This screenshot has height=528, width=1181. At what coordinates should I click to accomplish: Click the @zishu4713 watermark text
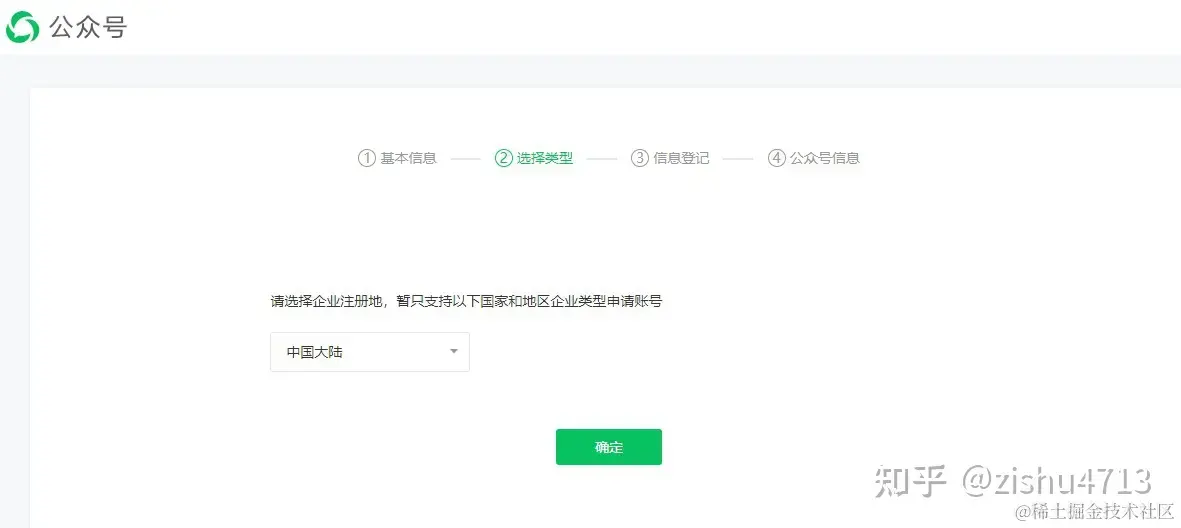click(1057, 481)
